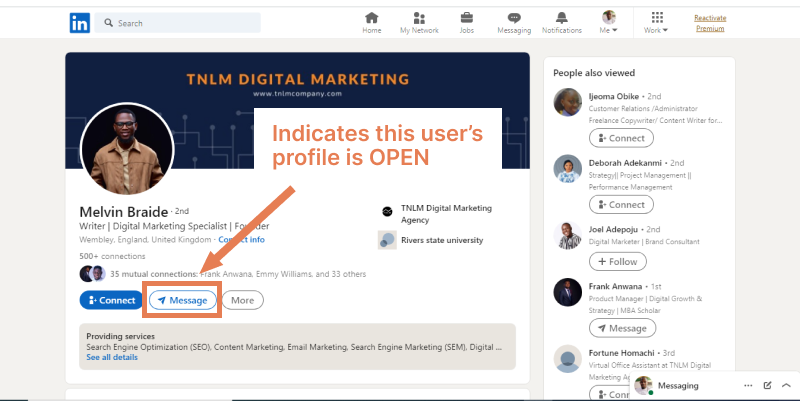
Task: Click Joel Adepoju's avatar
Action: click(567, 235)
